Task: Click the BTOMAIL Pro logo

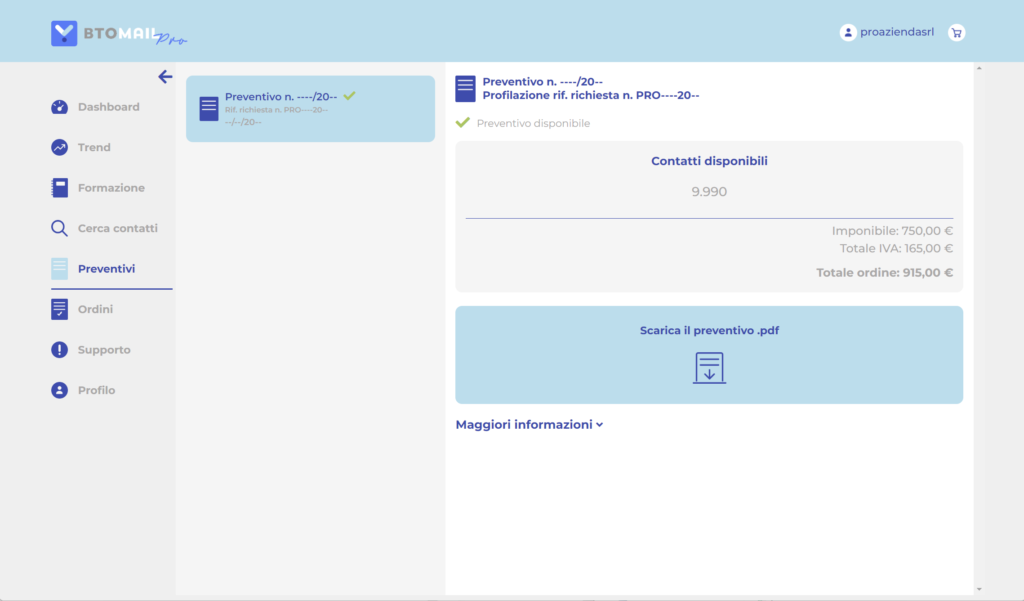Action: pyautogui.click(x=118, y=33)
